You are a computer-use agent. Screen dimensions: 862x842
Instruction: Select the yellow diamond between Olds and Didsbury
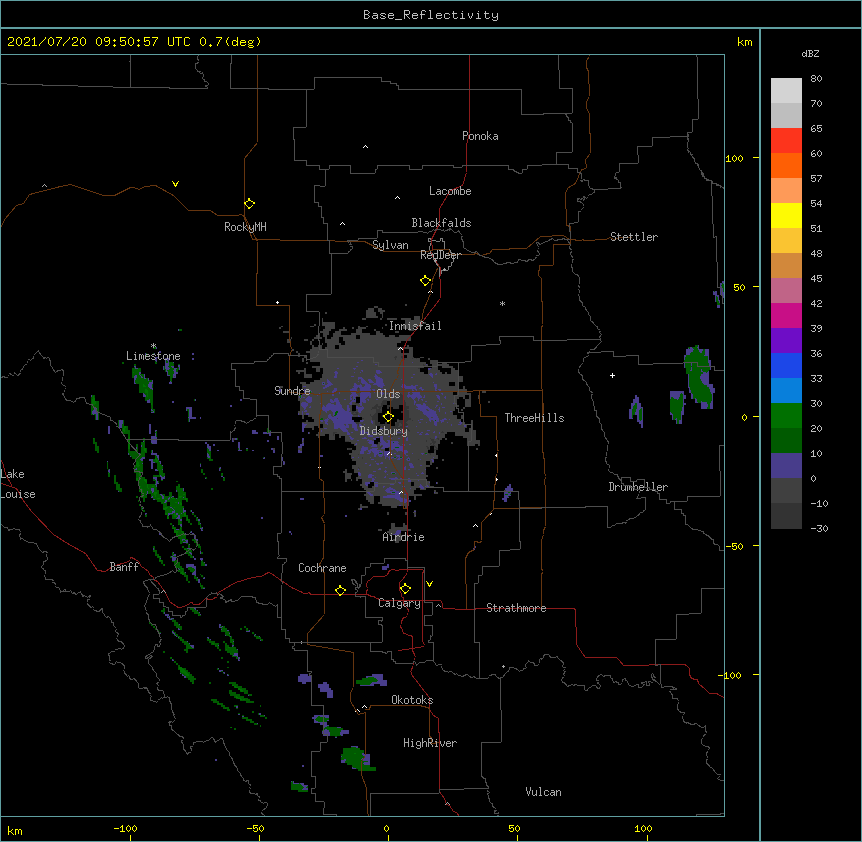[x=388, y=417]
